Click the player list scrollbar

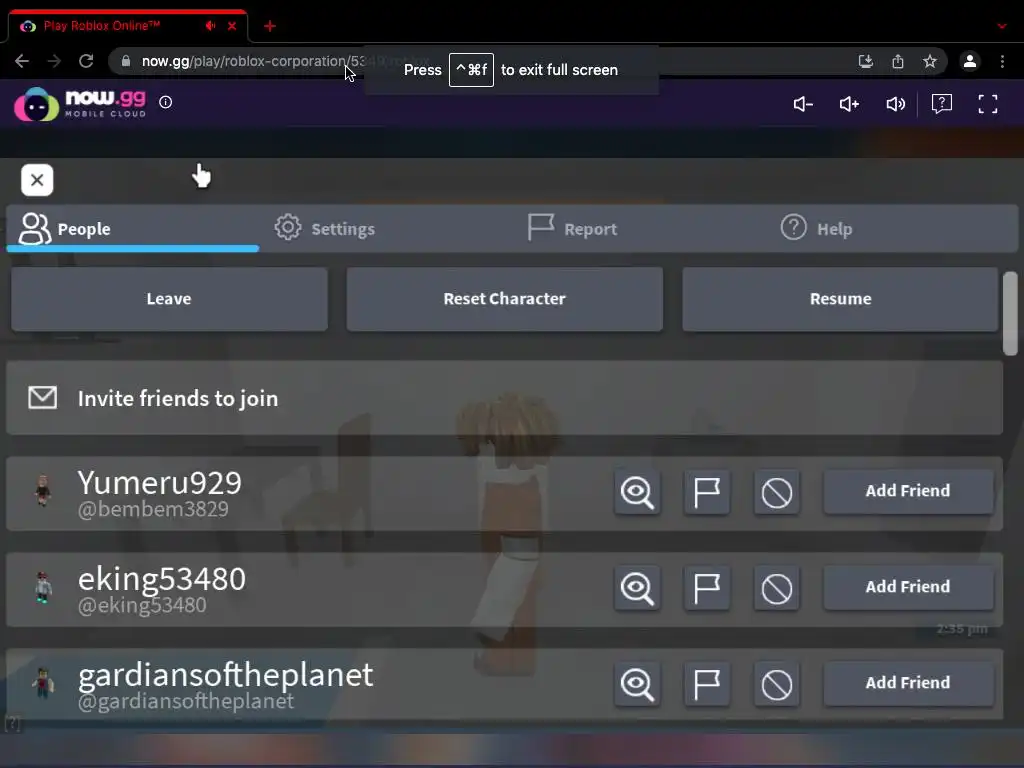coord(1010,313)
